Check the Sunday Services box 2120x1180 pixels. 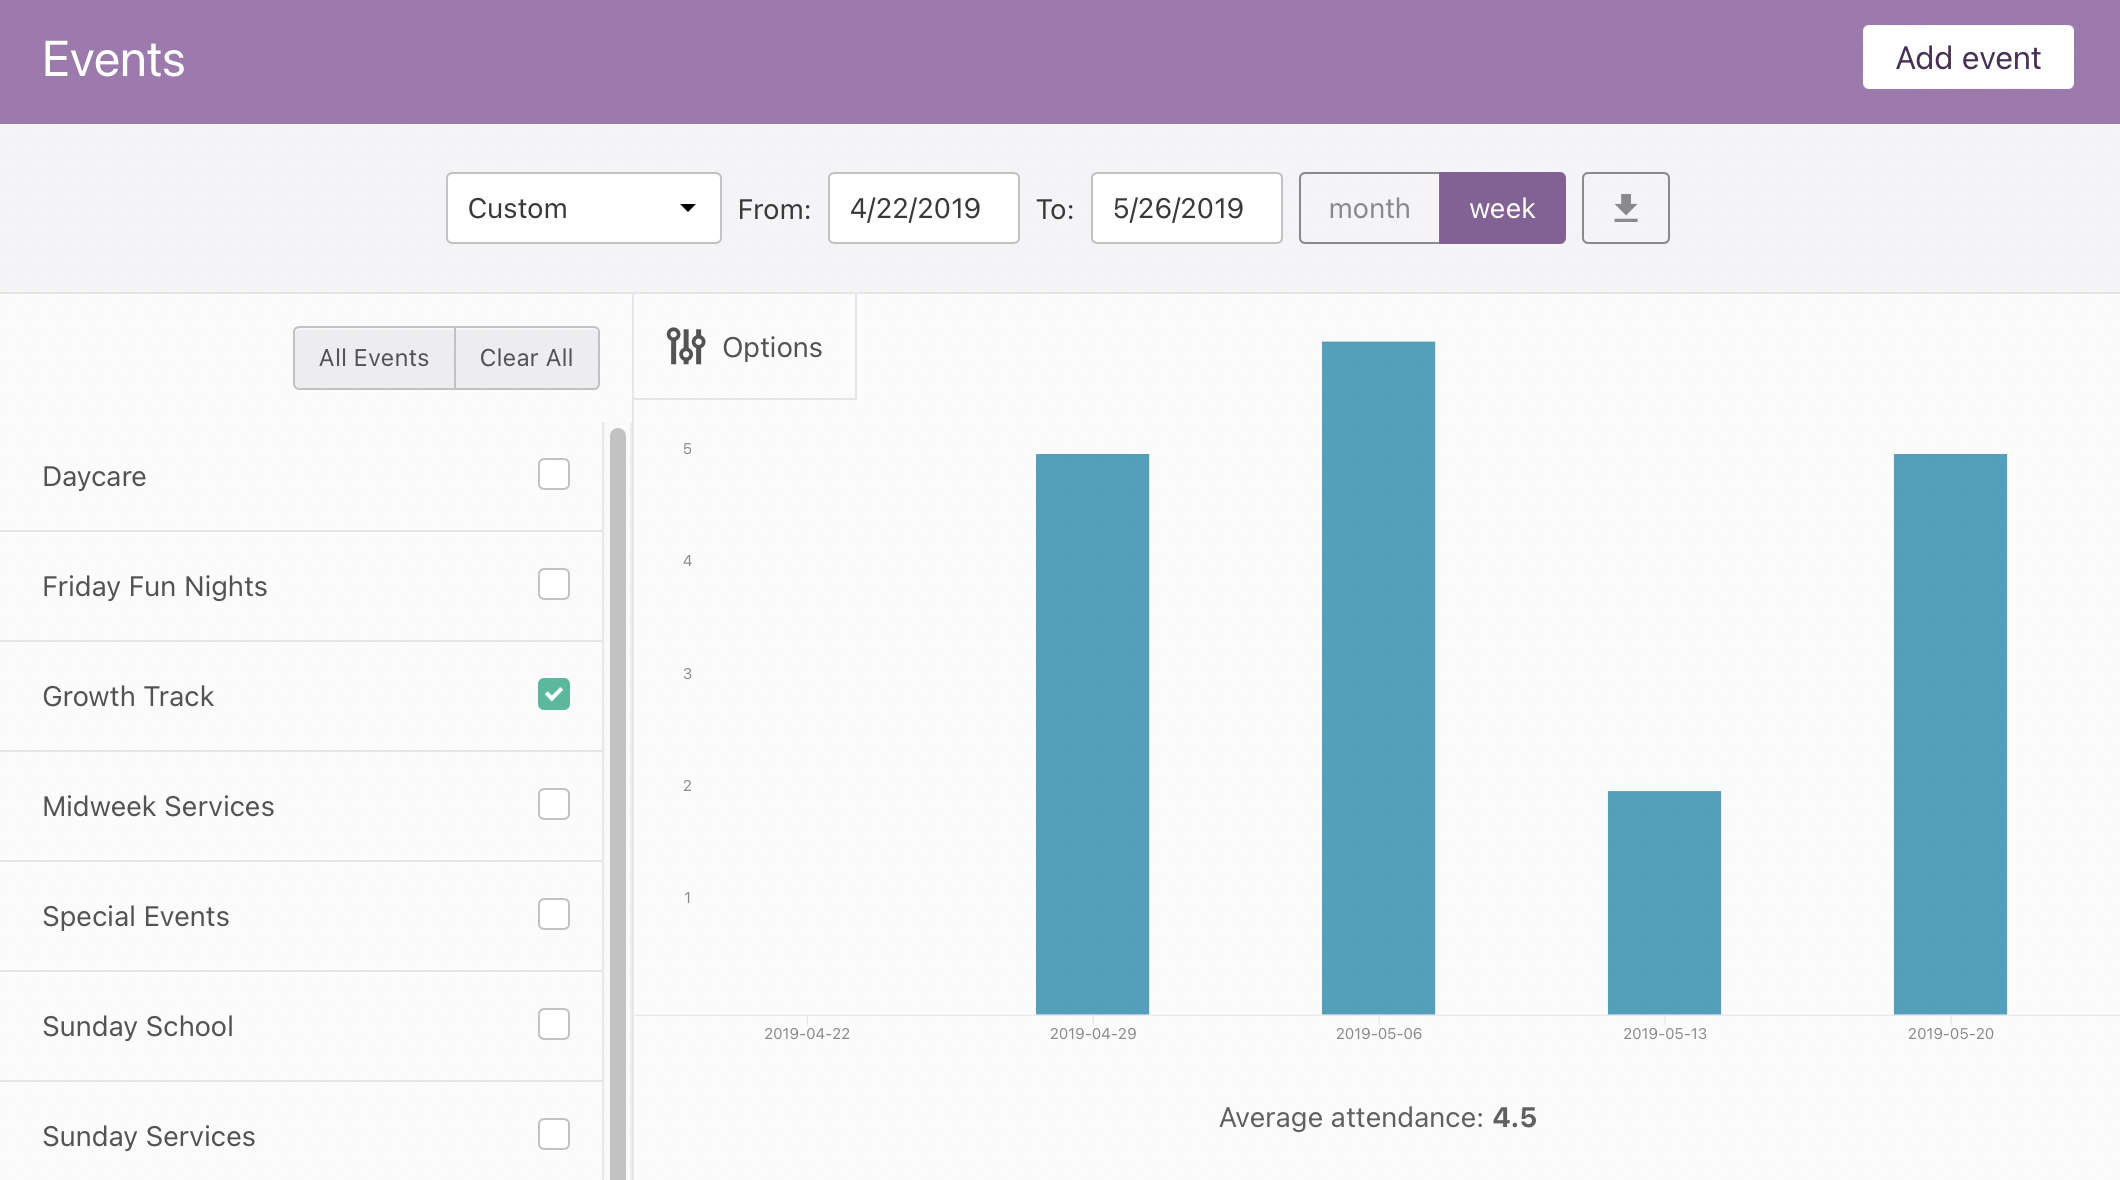(x=554, y=1134)
